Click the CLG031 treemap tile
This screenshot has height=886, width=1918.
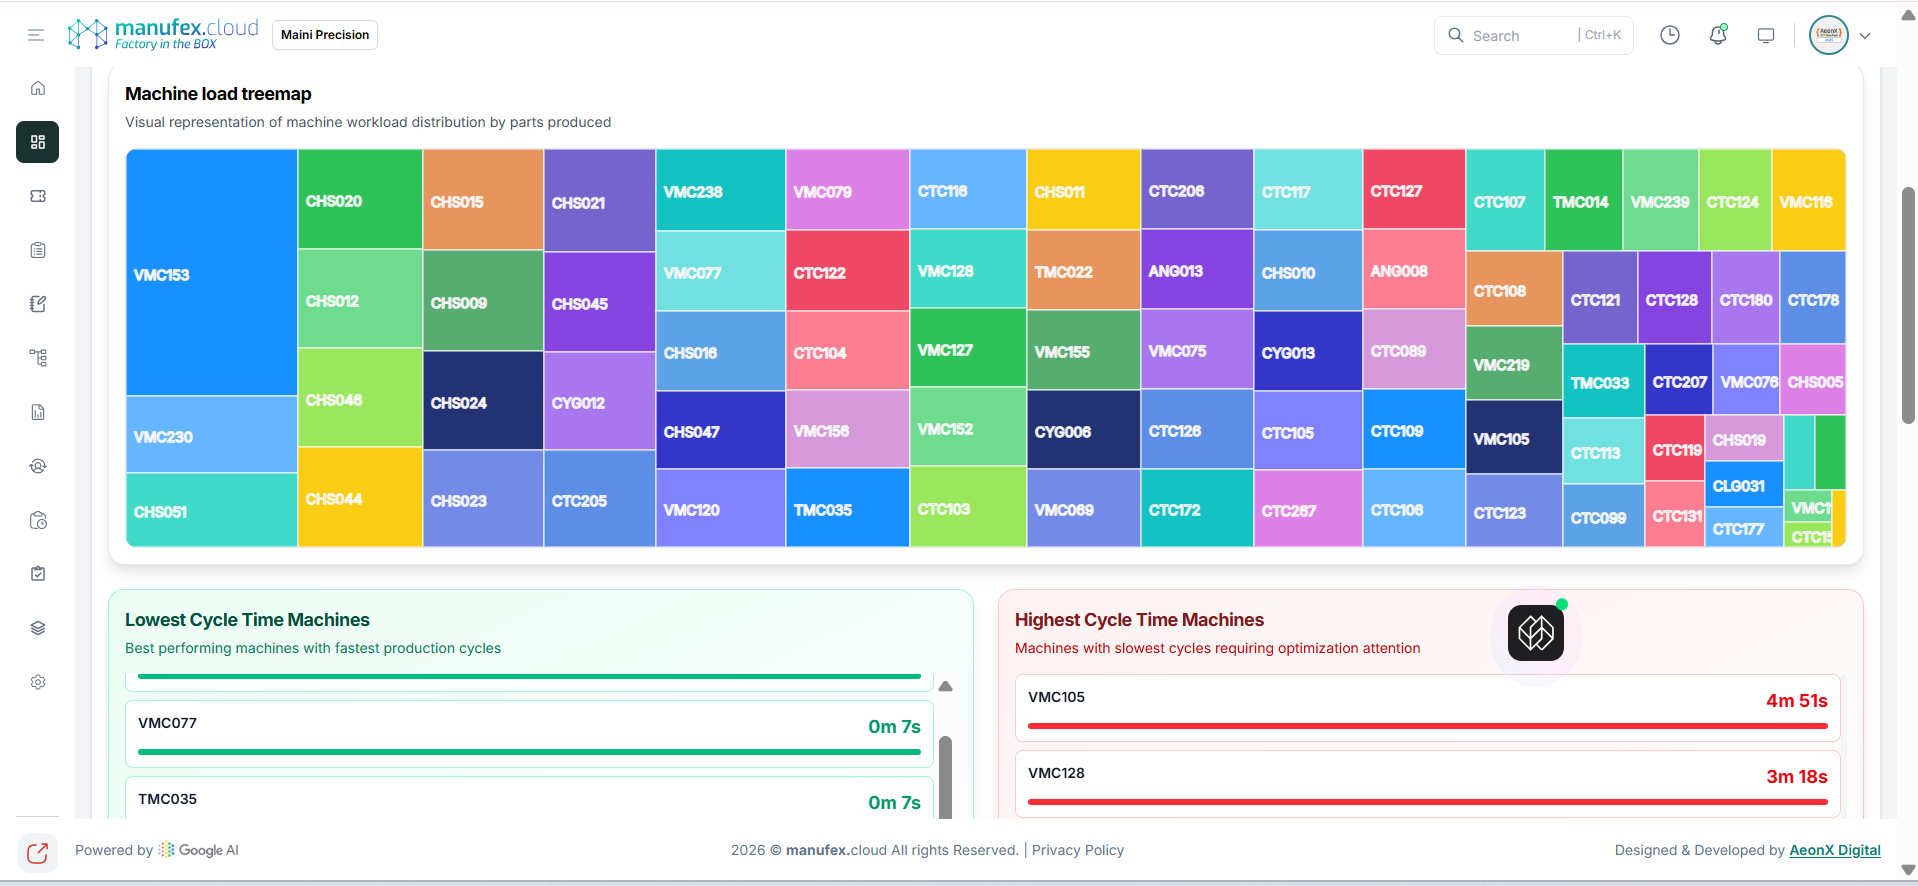[1744, 484]
